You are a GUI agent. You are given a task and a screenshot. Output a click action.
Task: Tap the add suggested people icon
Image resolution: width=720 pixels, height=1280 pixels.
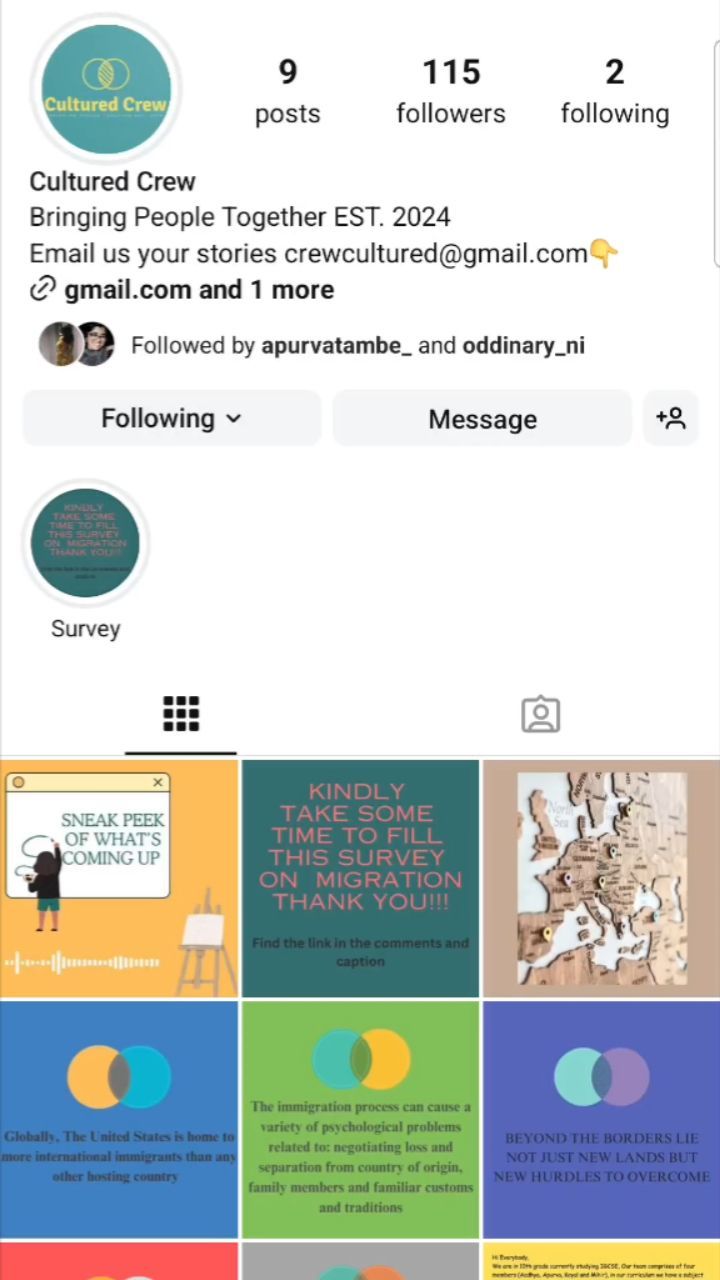(x=670, y=418)
